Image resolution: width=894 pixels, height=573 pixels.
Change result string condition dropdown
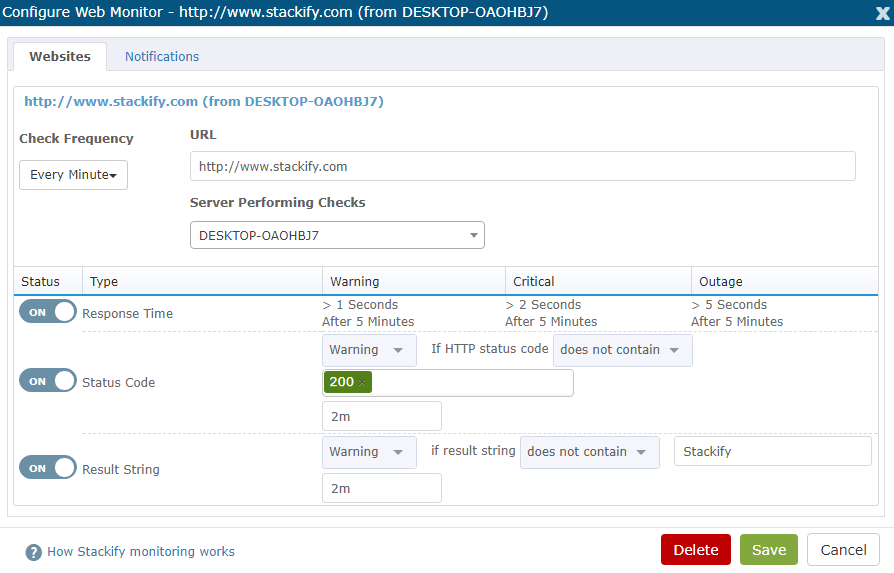click(590, 452)
